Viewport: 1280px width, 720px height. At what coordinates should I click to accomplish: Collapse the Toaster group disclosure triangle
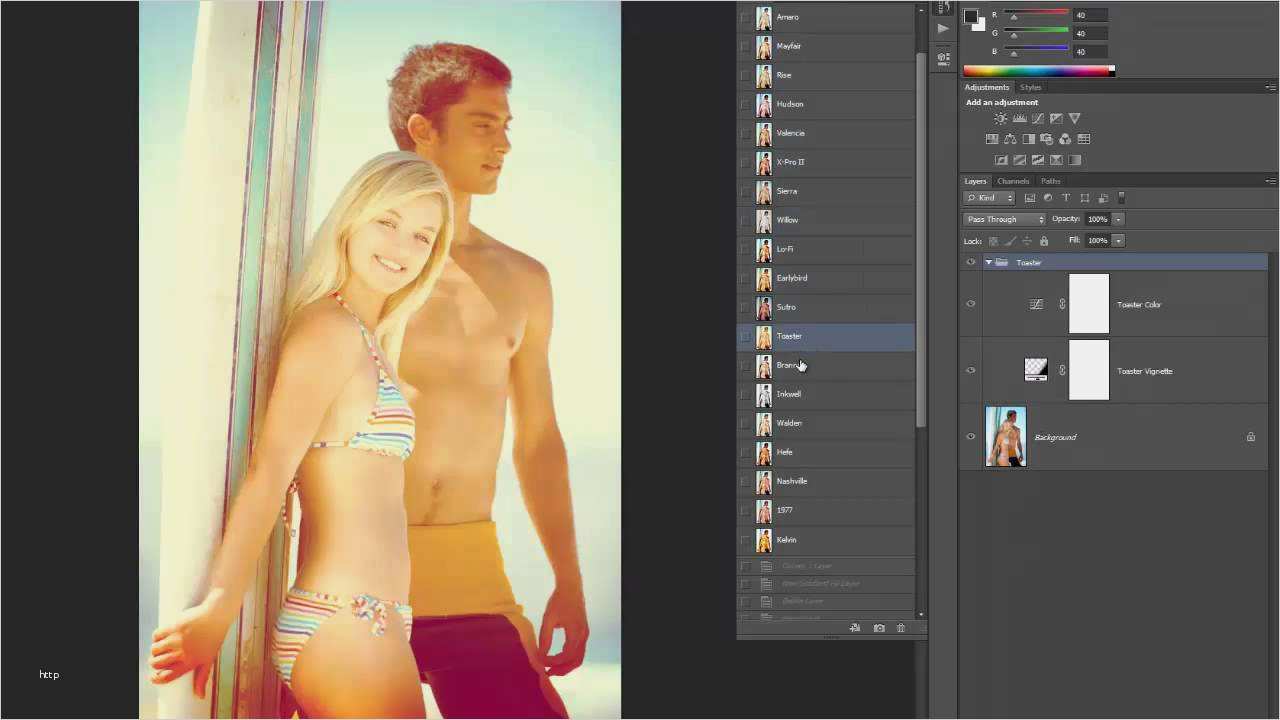pos(988,262)
